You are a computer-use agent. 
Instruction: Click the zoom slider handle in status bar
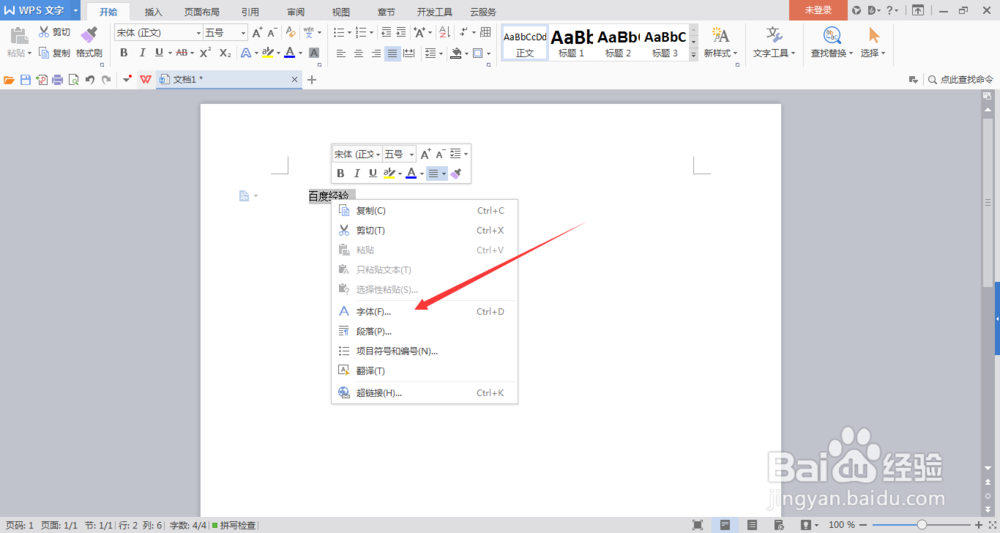(x=922, y=525)
